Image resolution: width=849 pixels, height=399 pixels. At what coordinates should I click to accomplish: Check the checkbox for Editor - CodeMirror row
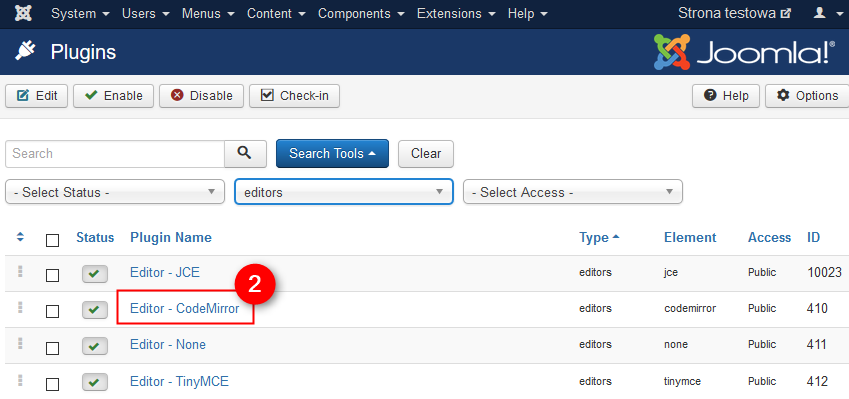coord(53,312)
